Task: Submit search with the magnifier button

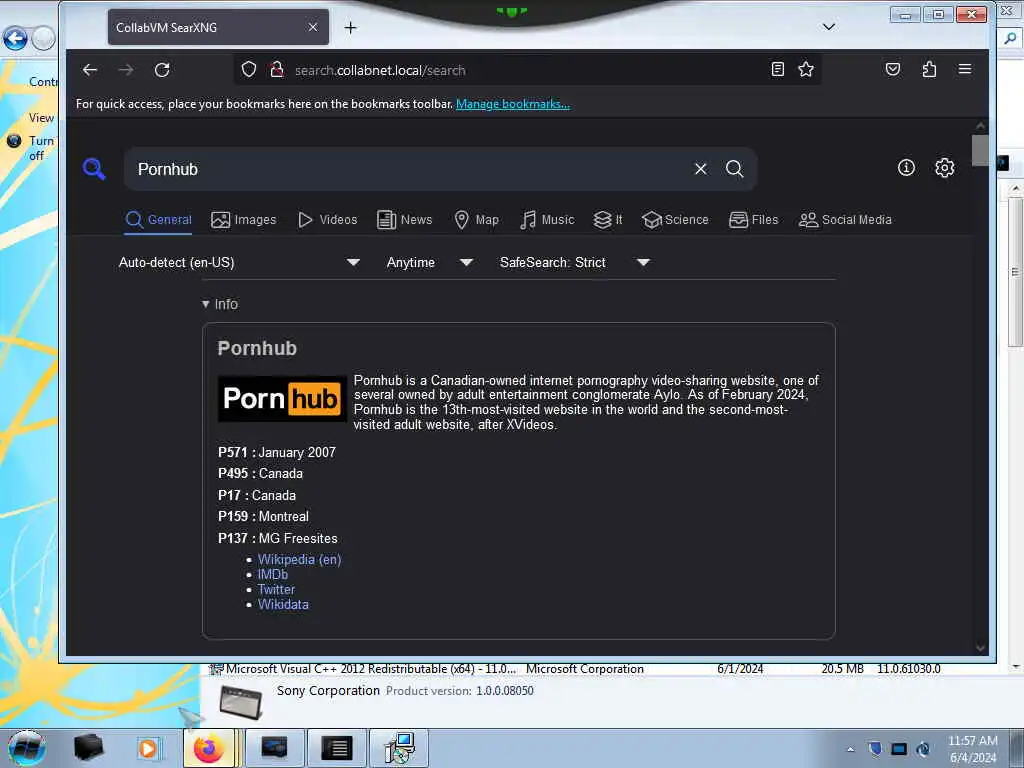Action: 735,169
